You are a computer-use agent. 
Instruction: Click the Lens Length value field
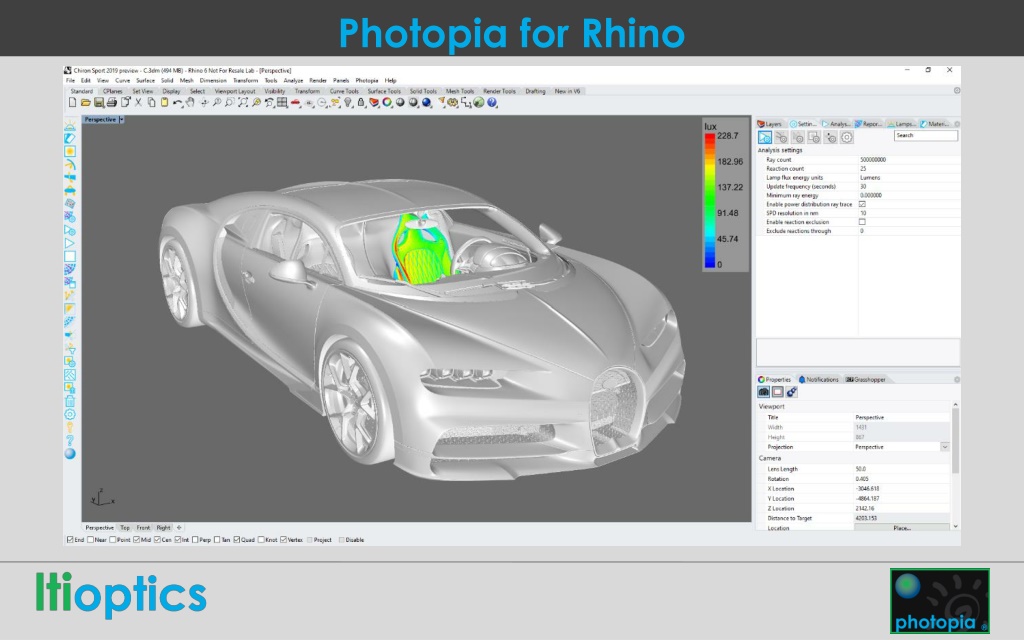click(x=902, y=469)
